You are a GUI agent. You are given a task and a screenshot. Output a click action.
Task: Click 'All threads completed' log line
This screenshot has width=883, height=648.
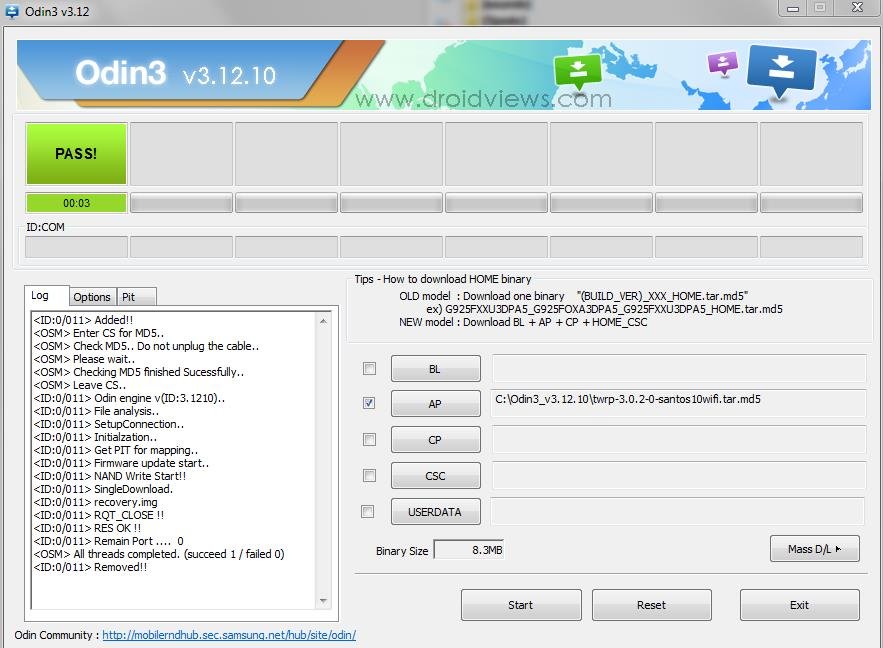[159, 554]
